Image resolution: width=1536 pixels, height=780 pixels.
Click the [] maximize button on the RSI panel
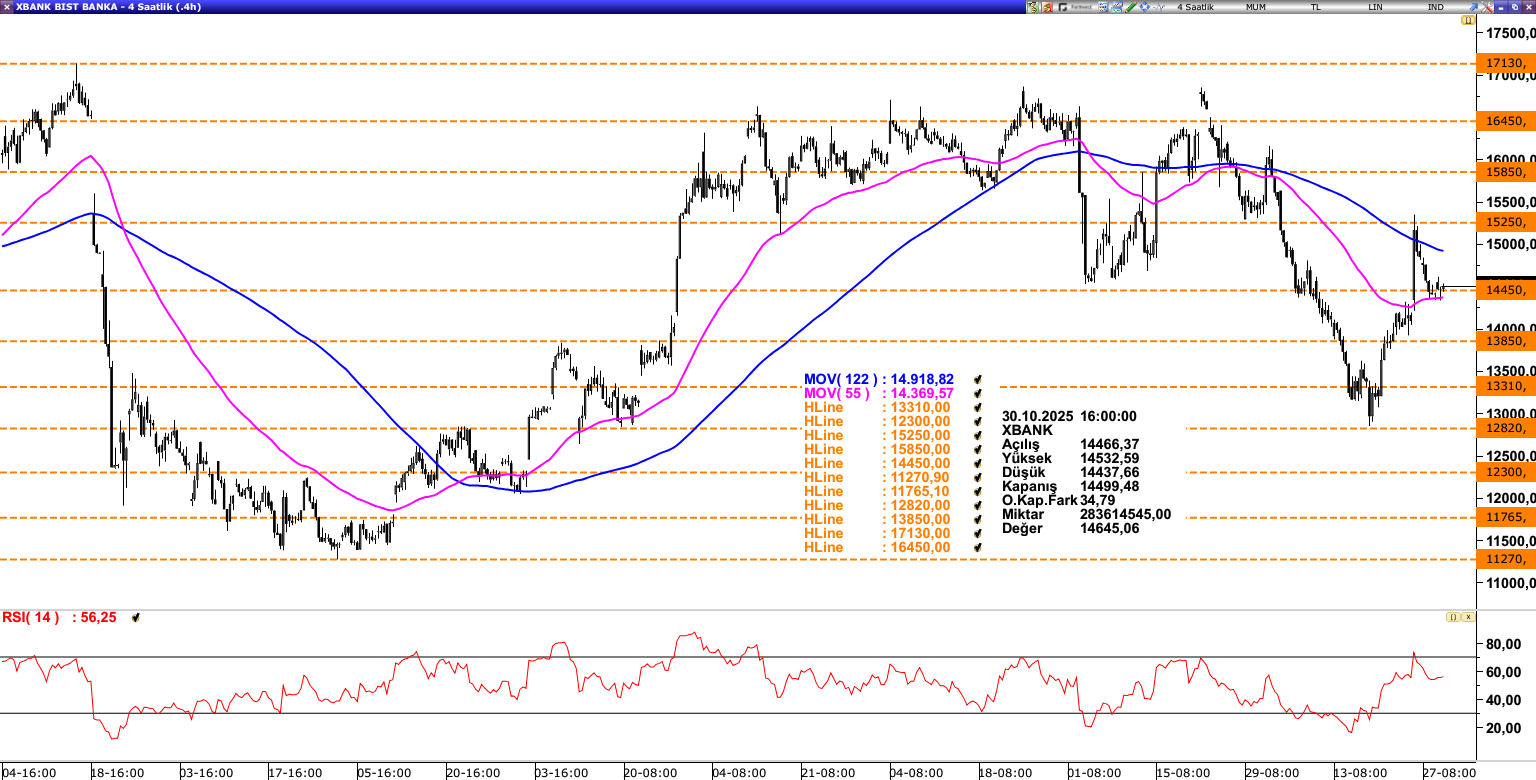point(1452,617)
